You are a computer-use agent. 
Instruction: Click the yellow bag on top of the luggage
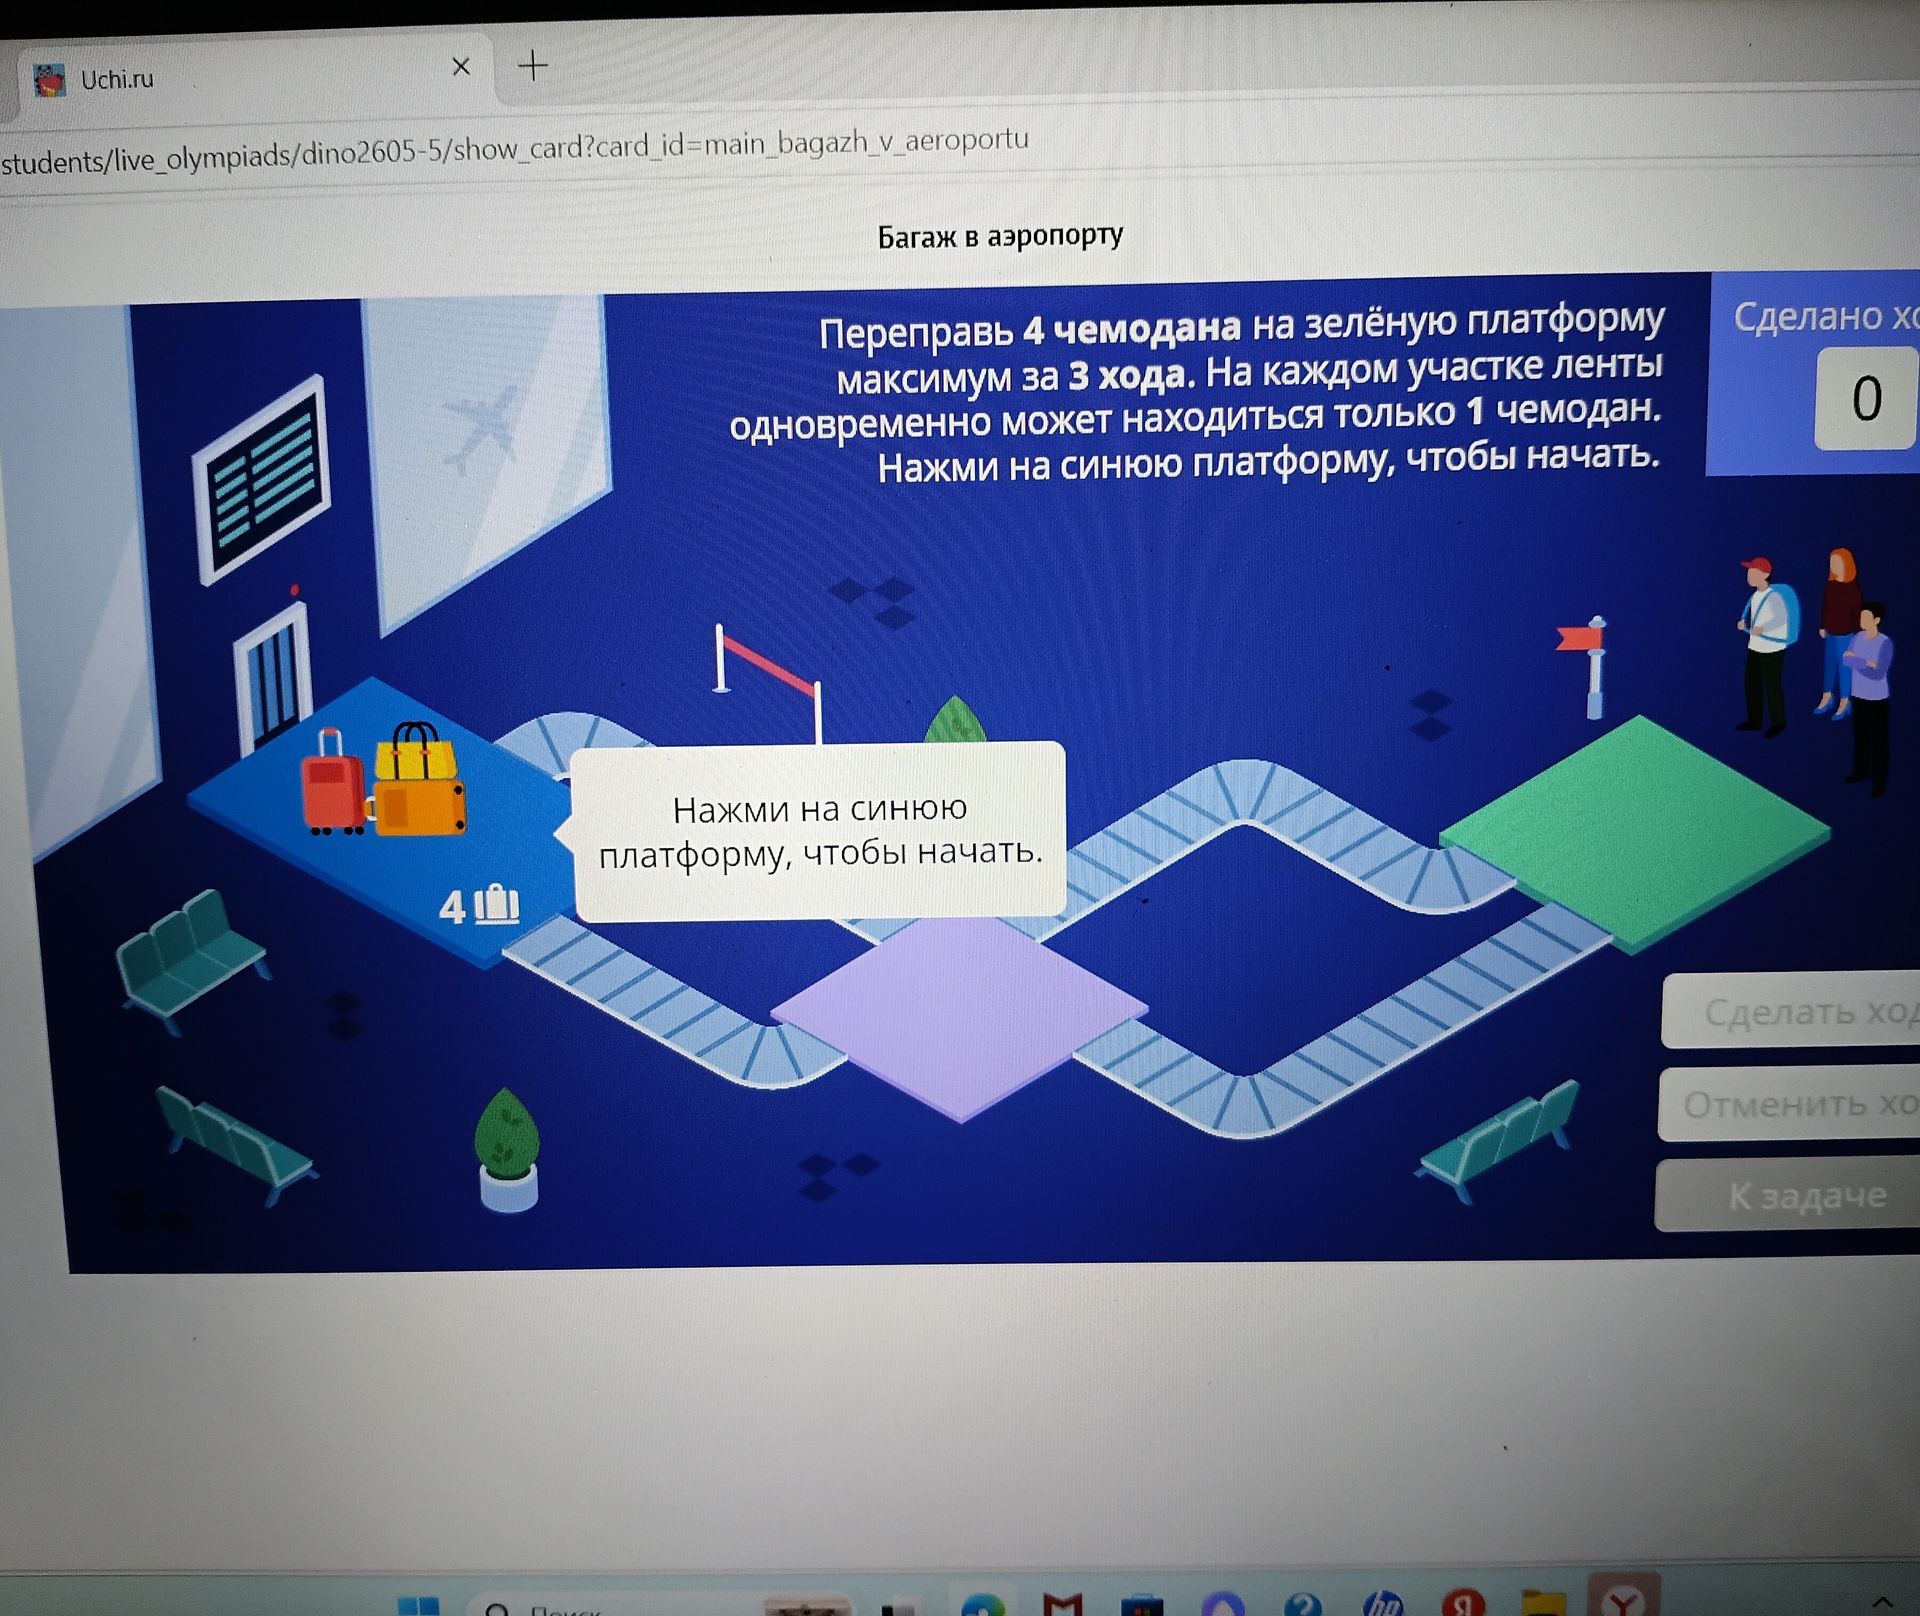pyautogui.click(x=416, y=751)
